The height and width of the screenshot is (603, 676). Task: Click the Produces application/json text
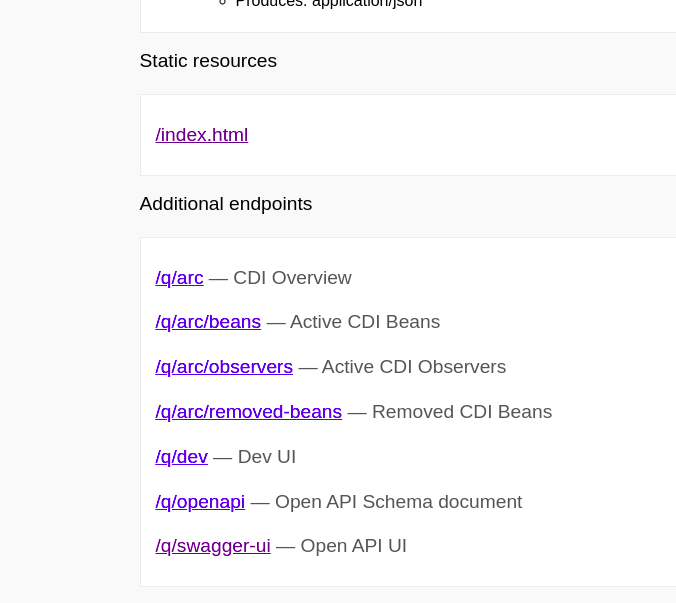[329, 3]
